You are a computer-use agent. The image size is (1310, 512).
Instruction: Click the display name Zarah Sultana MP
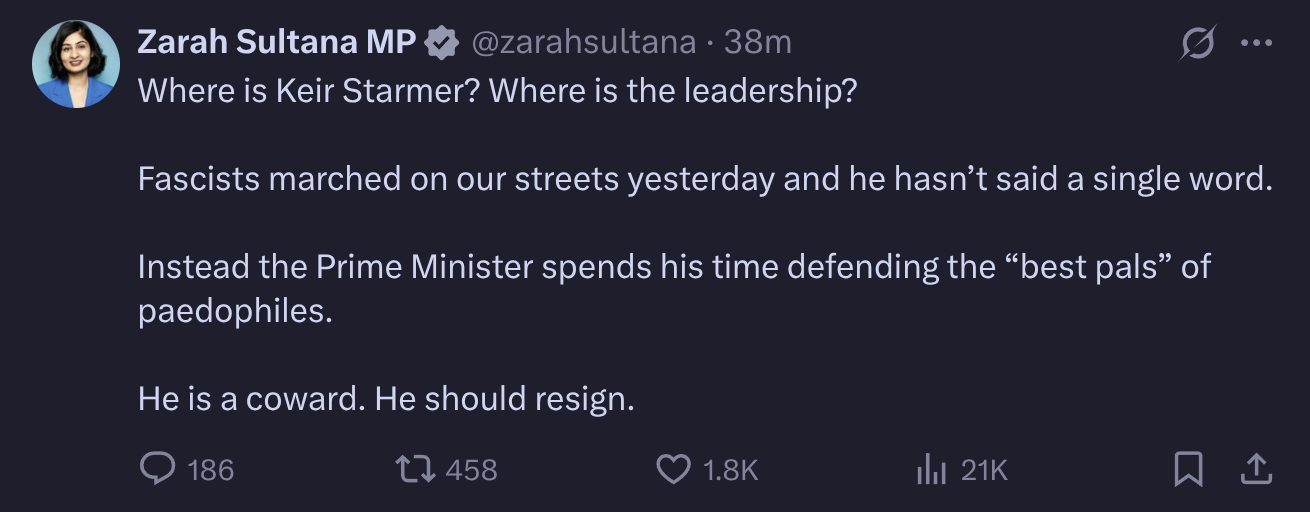(276, 42)
